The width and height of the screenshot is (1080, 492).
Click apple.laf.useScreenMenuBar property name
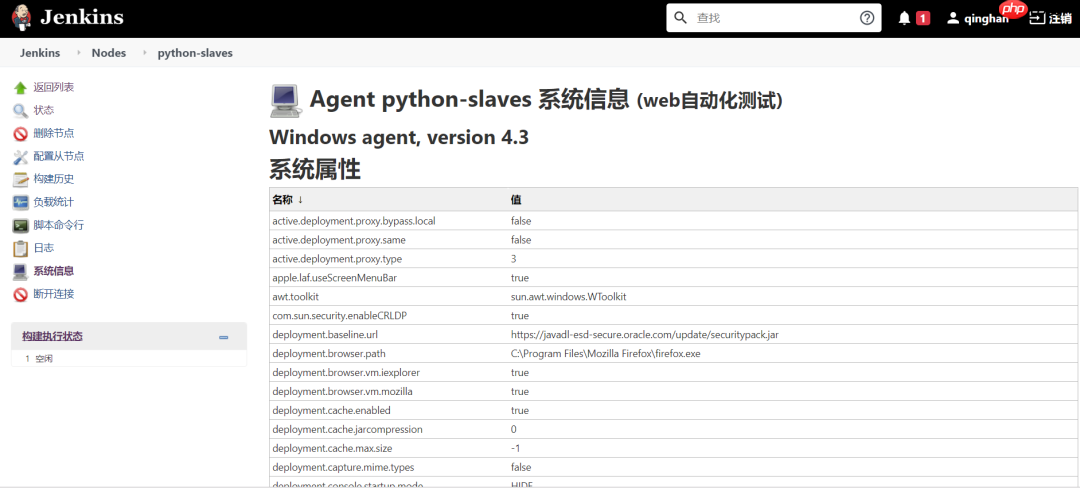335,278
